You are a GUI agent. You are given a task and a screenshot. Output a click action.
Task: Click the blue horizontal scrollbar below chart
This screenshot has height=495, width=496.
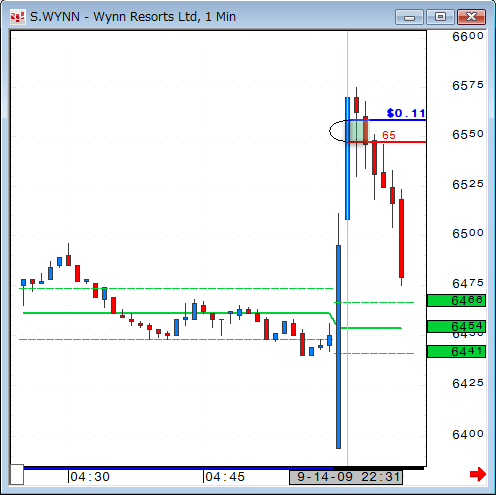point(178,468)
